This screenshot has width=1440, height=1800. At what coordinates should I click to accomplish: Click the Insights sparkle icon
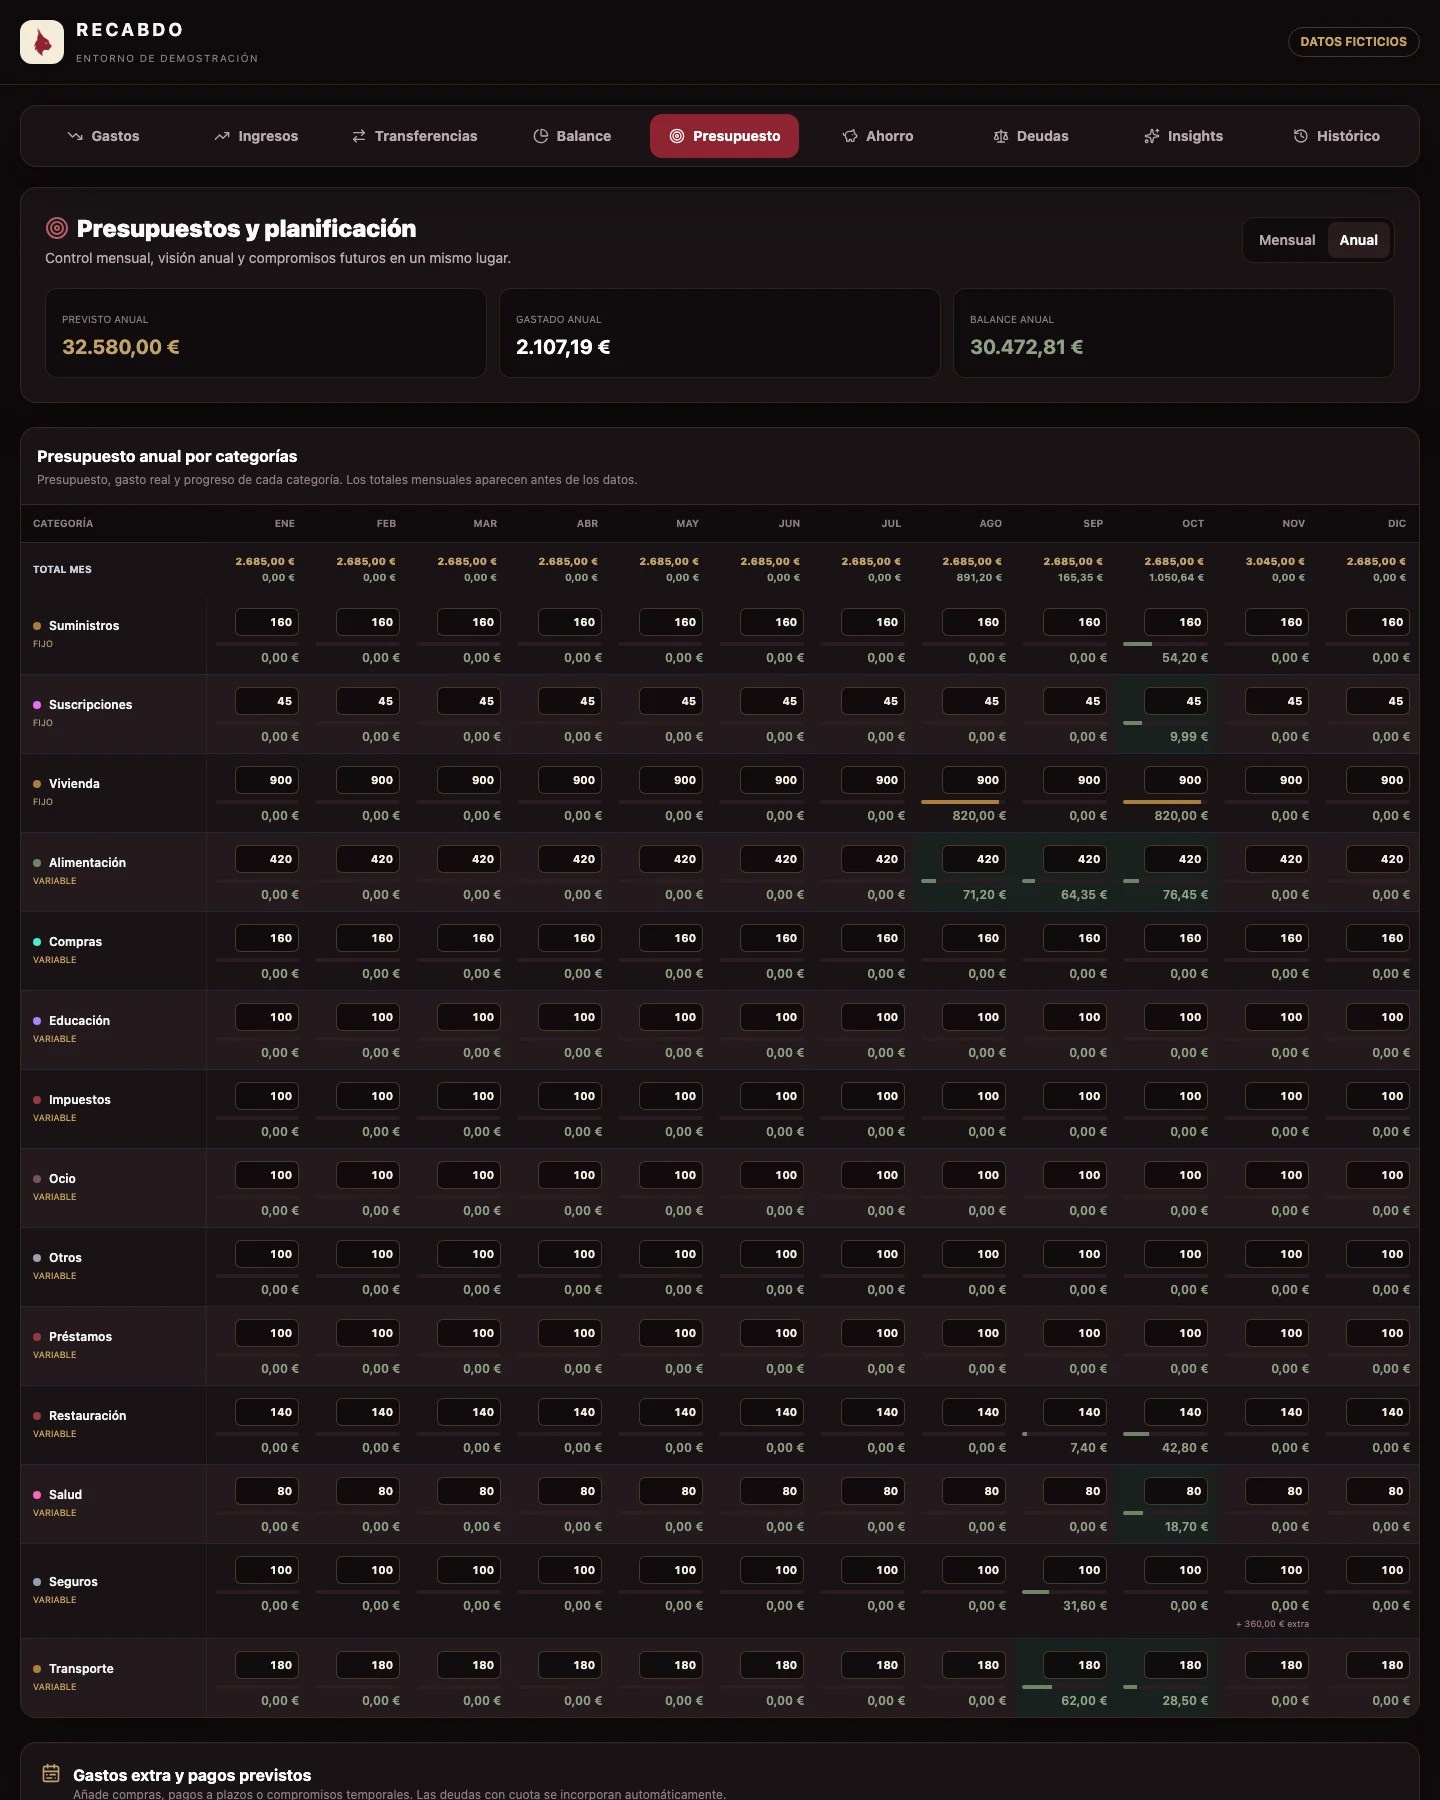pyautogui.click(x=1152, y=136)
